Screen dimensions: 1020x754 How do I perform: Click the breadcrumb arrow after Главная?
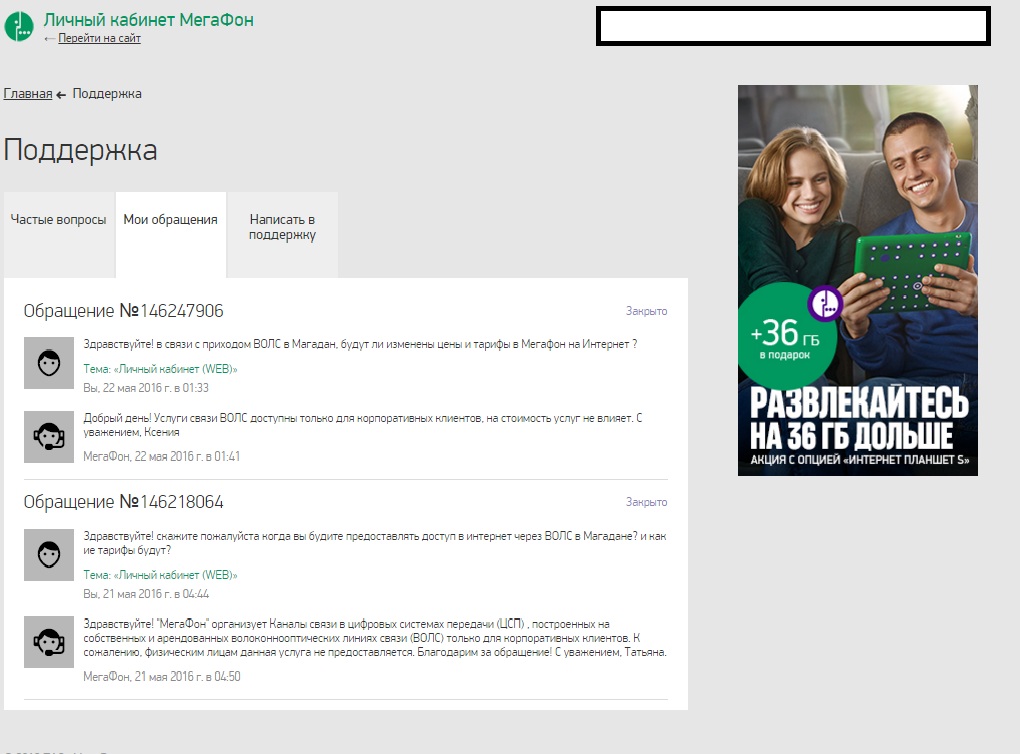pyautogui.click(x=61, y=94)
